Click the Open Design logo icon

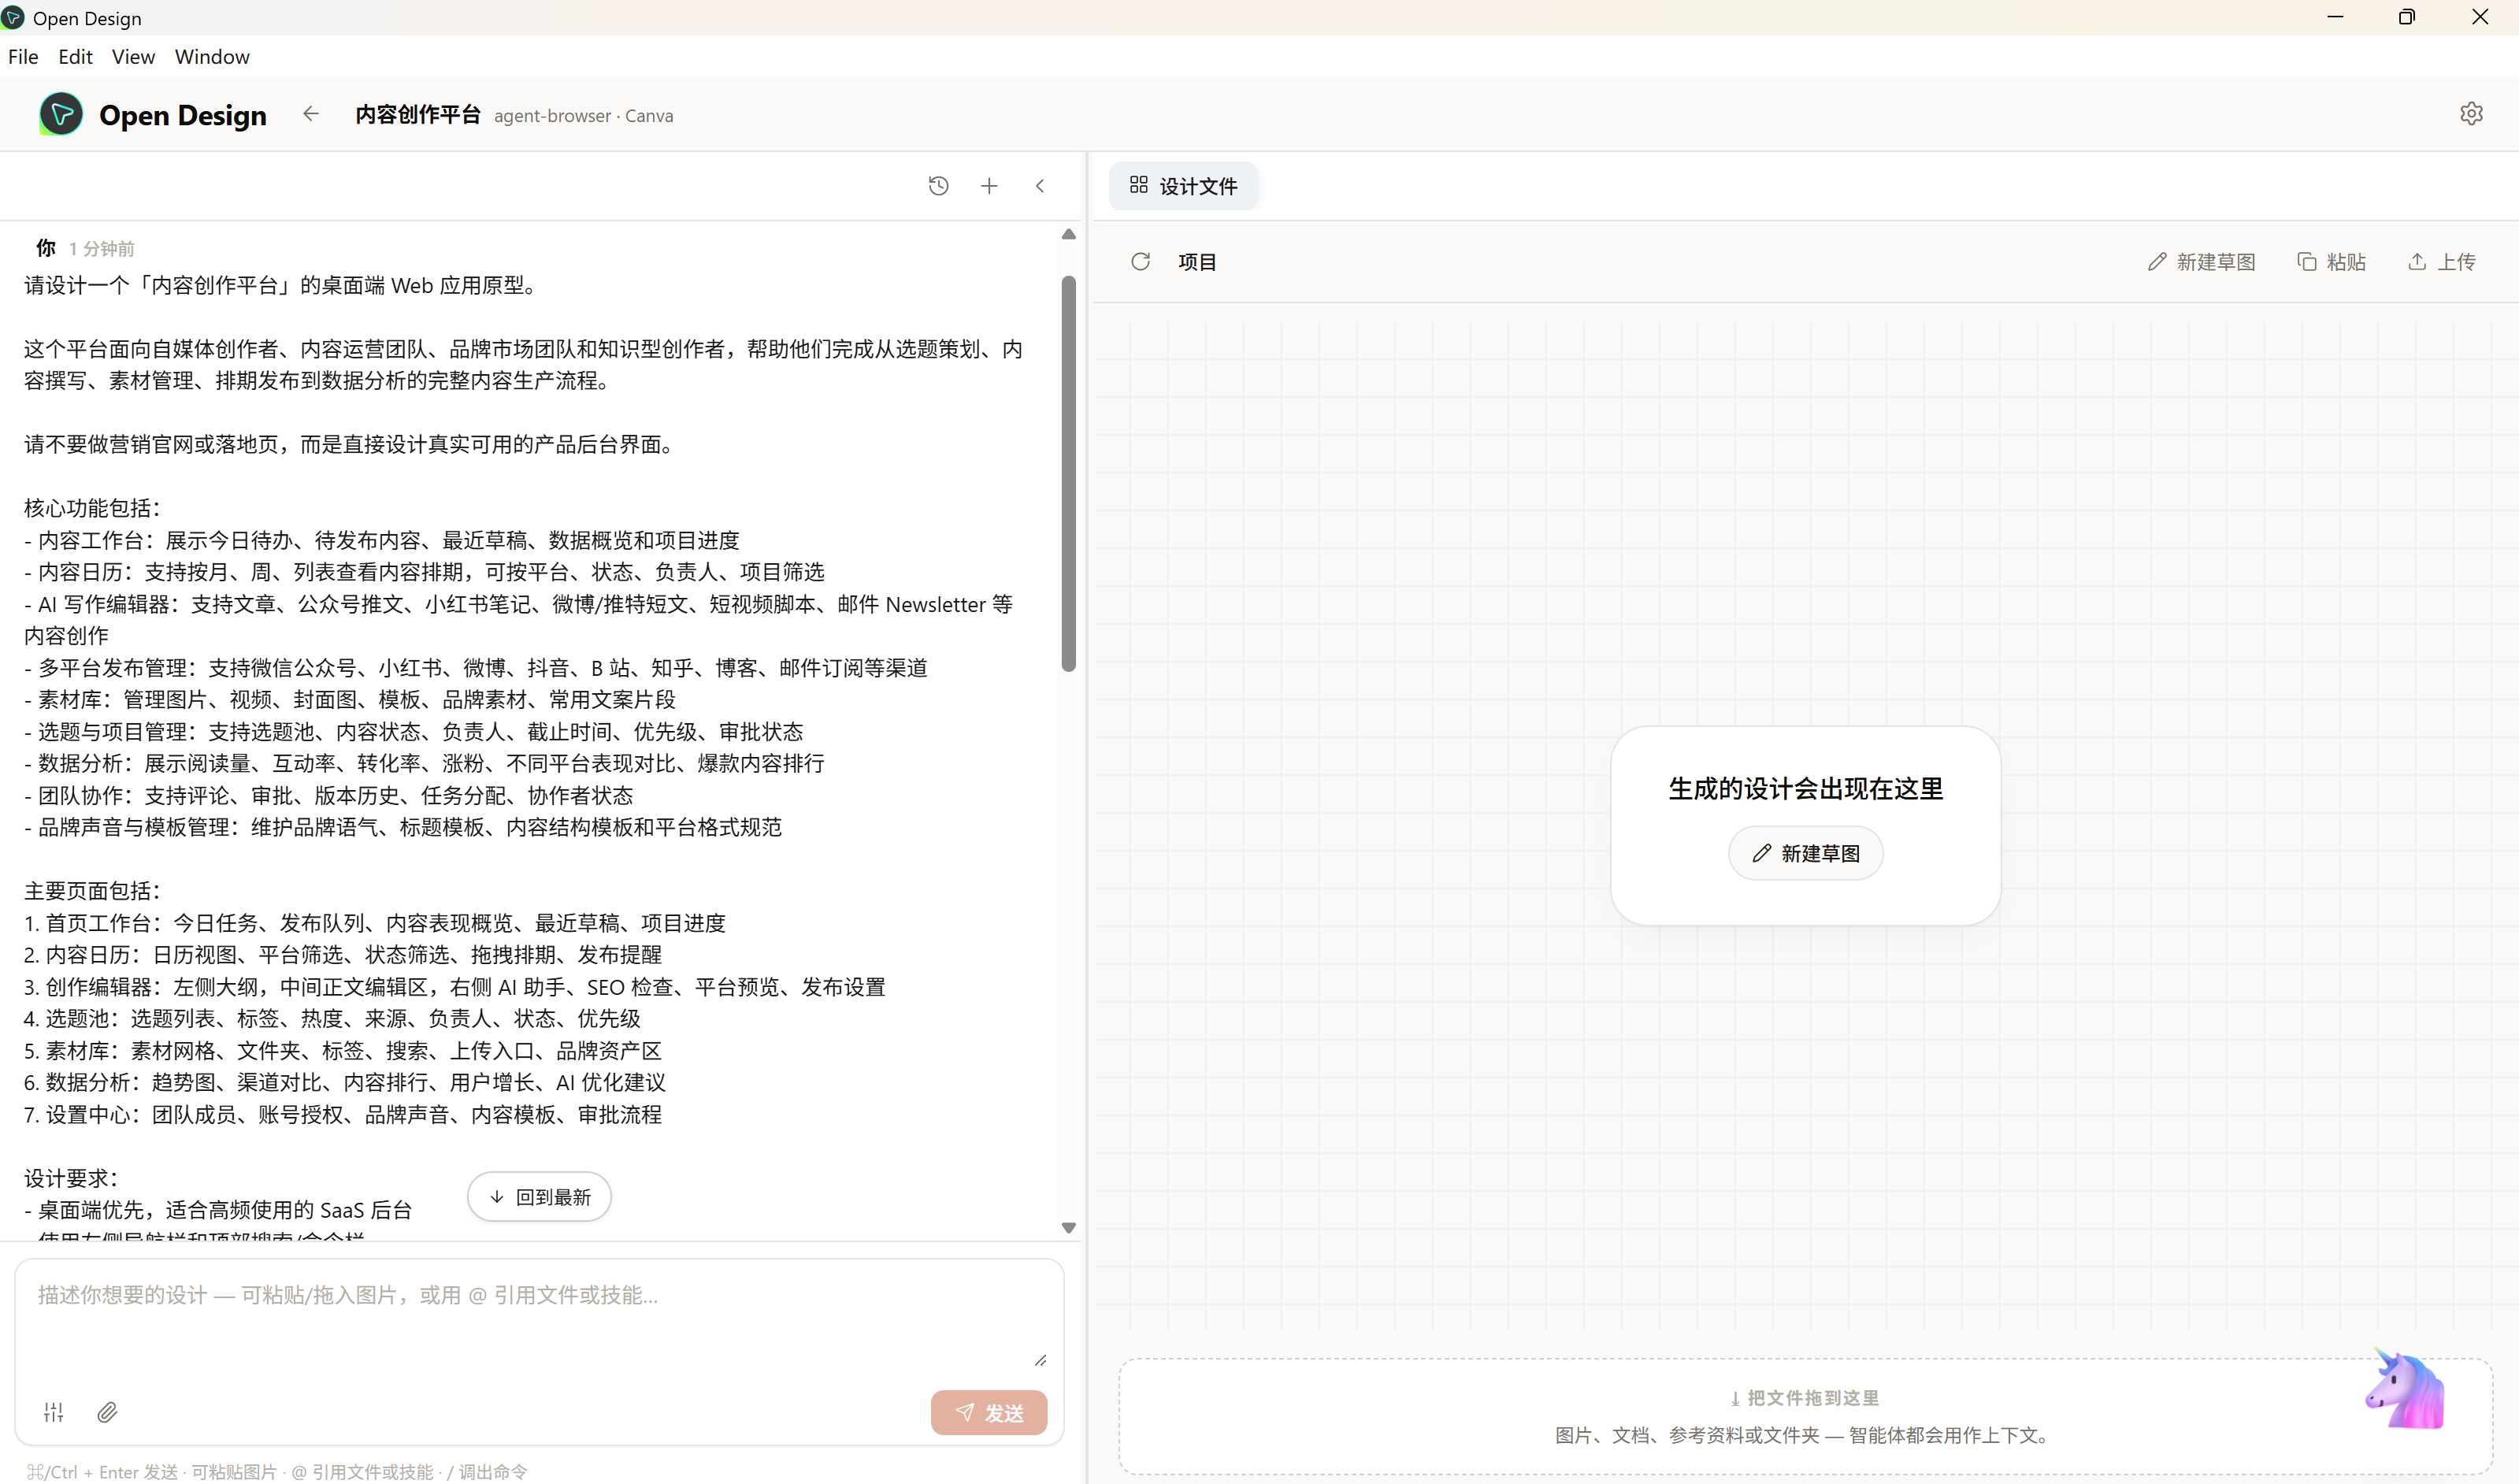click(x=61, y=115)
